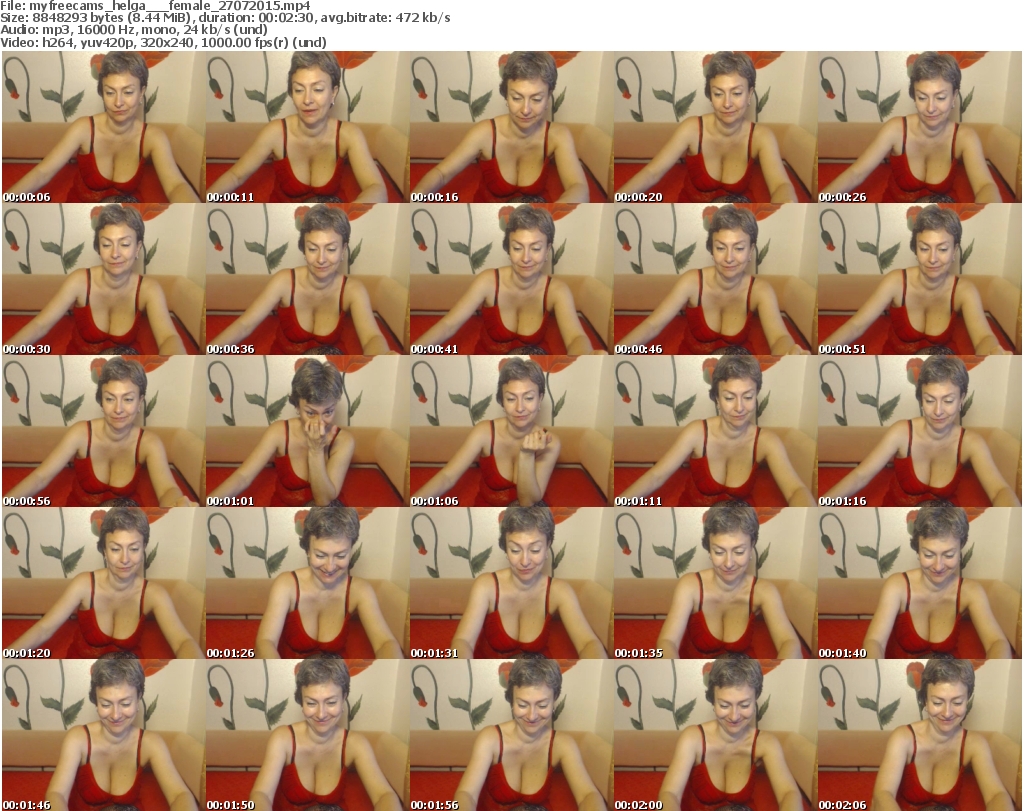This screenshot has height=811, width=1024.
Task: Select the thumbnail stamped 00:01:16
Action: pyautogui.click(x=920, y=432)
